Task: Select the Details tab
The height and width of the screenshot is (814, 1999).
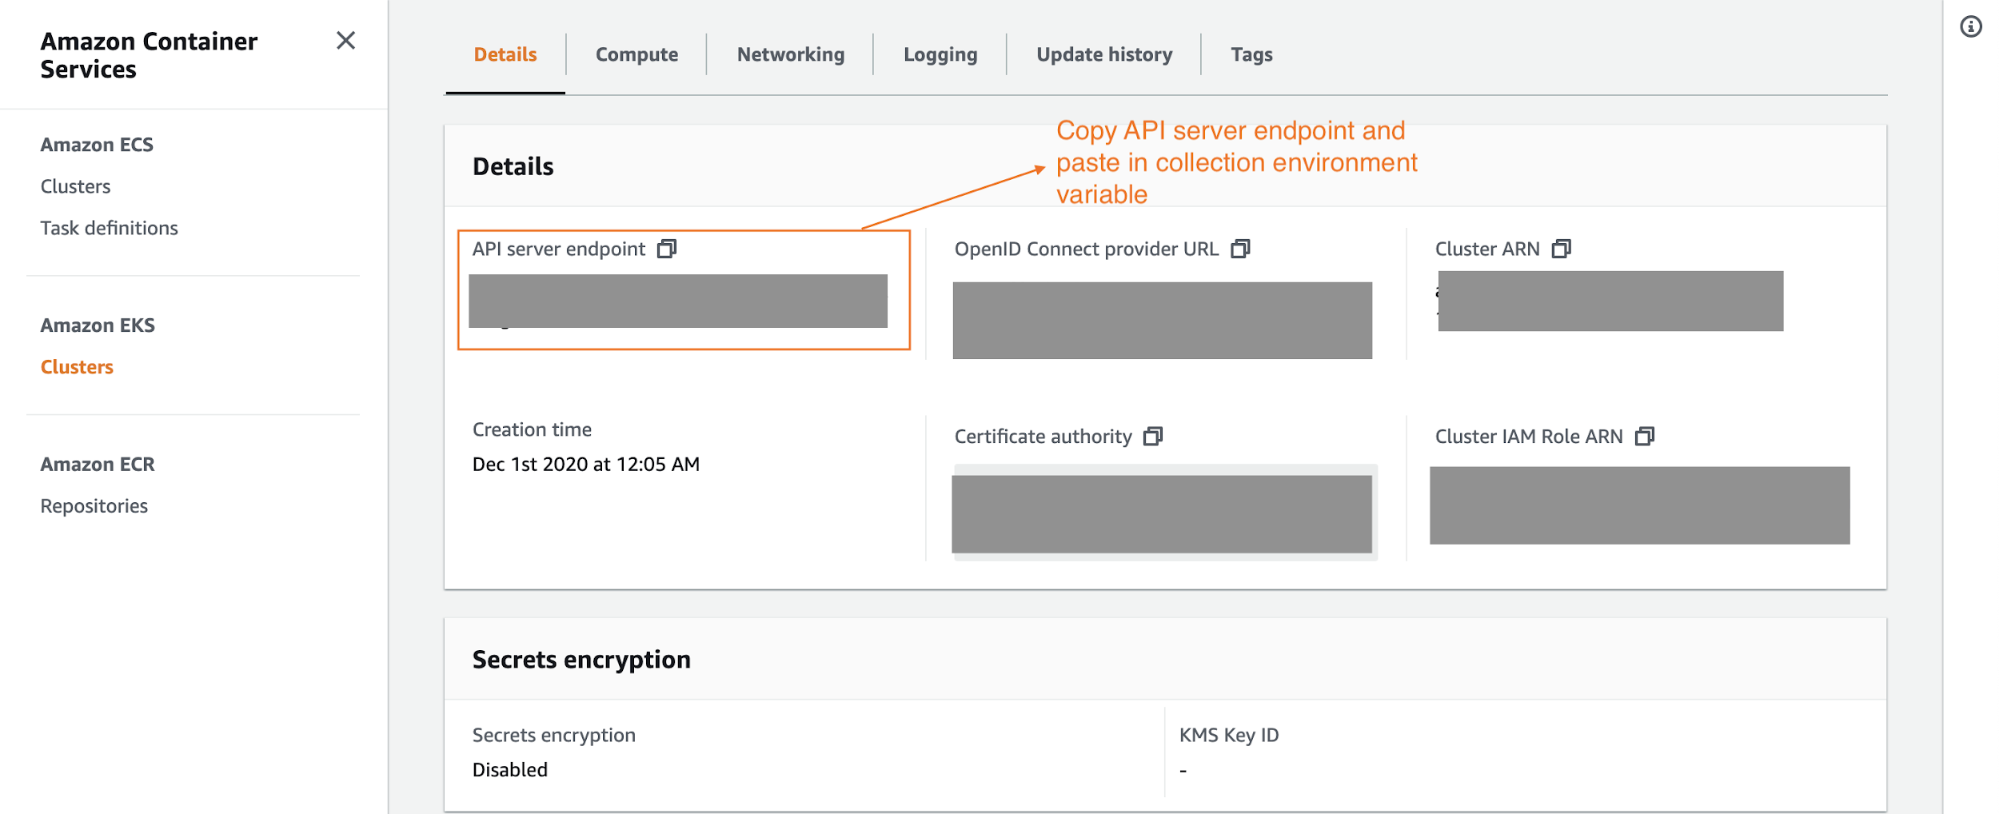Action: 505,55
